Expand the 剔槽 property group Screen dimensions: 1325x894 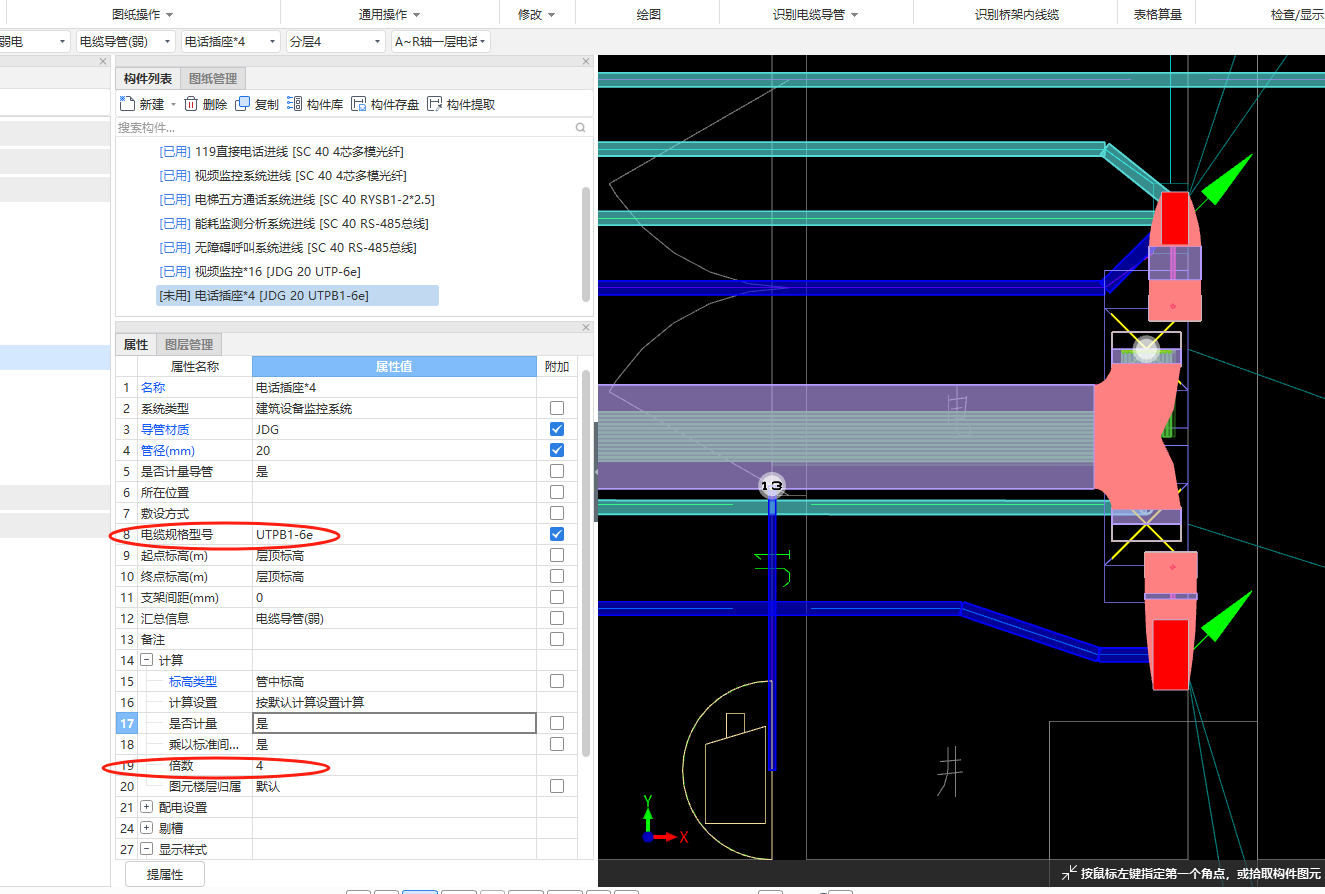pyautogui.click(x=146, y=828)
